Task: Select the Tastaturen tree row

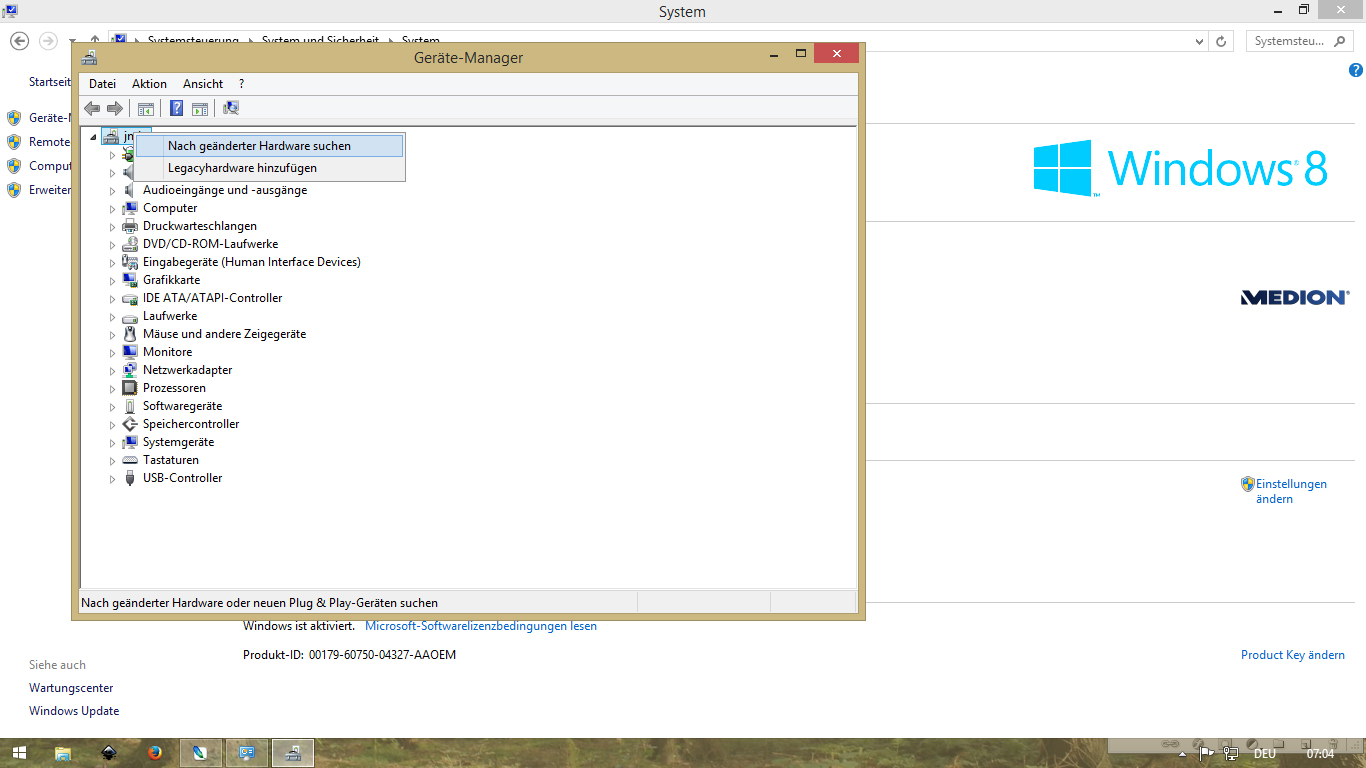Action: 170,460
